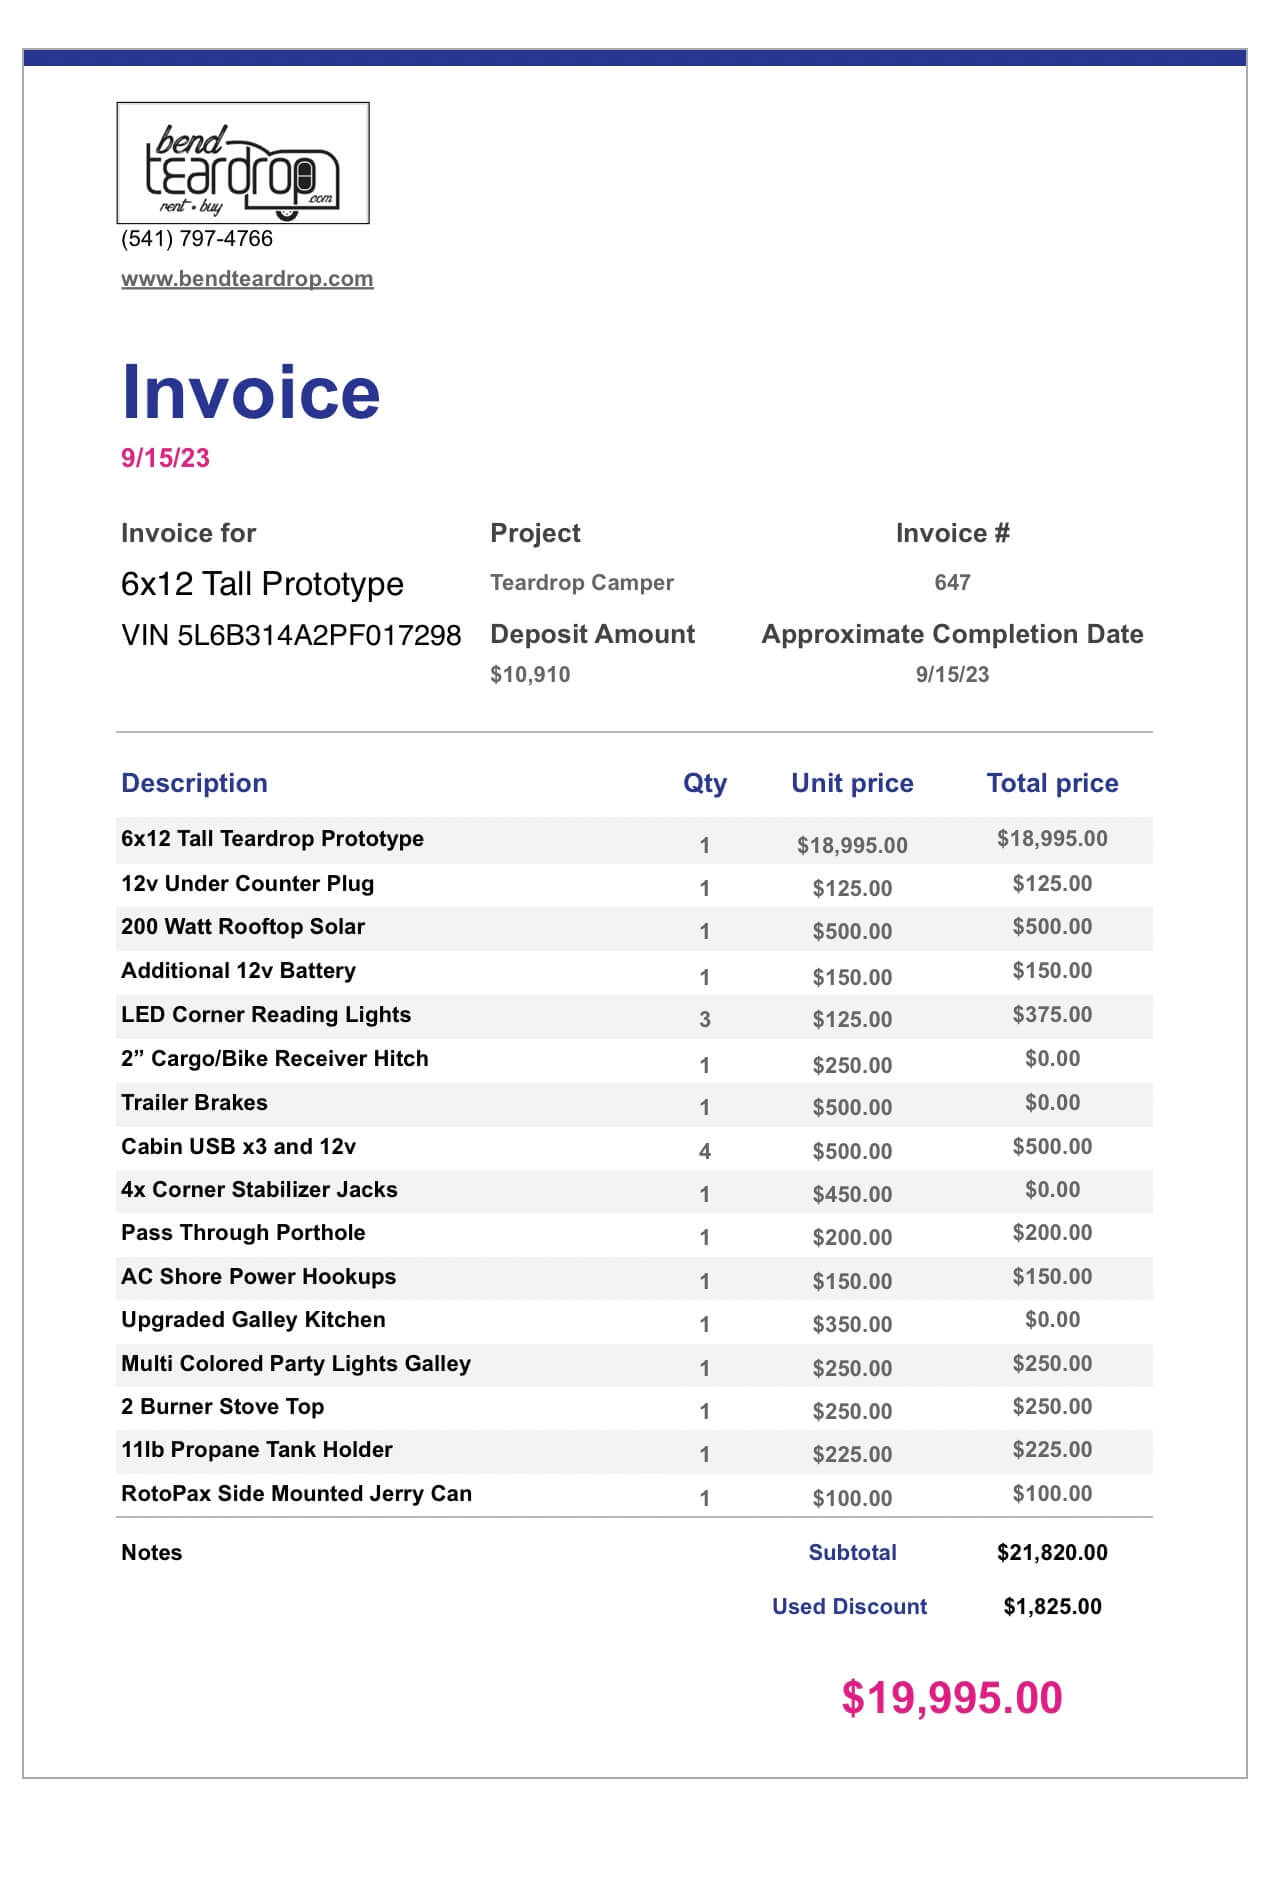The width and height of the screenshot is (1284, 1878).
Task: Click the $500.00 unit price for 200 Watt Rooftop Solar
Action: coord(852,932)
